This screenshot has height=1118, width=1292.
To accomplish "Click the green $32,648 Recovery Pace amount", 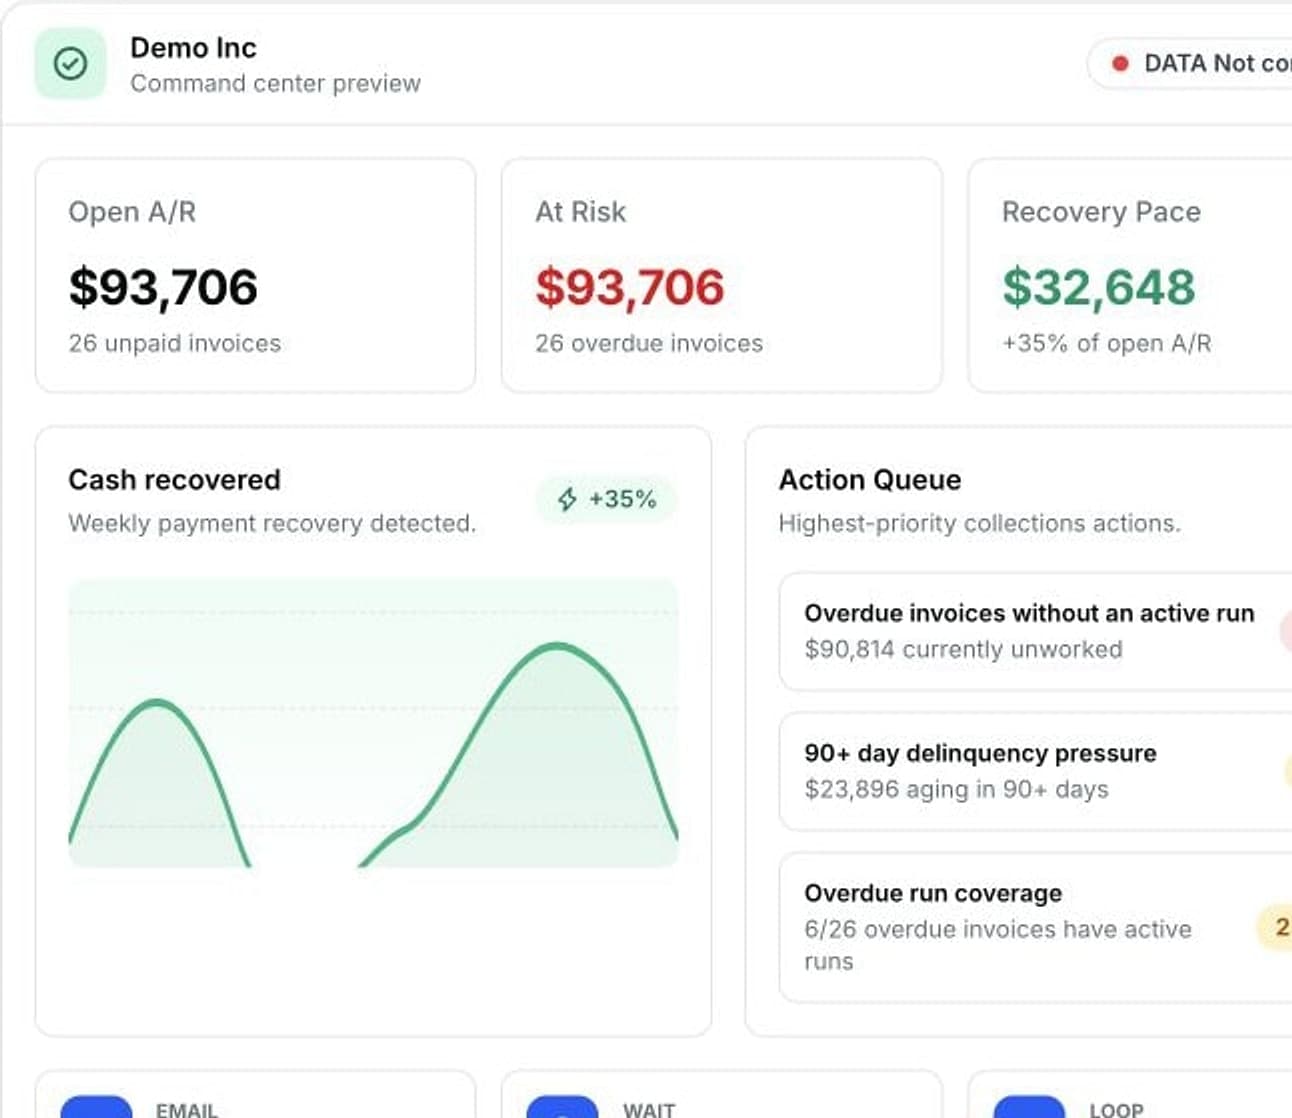I will (x=1098, y=287).
